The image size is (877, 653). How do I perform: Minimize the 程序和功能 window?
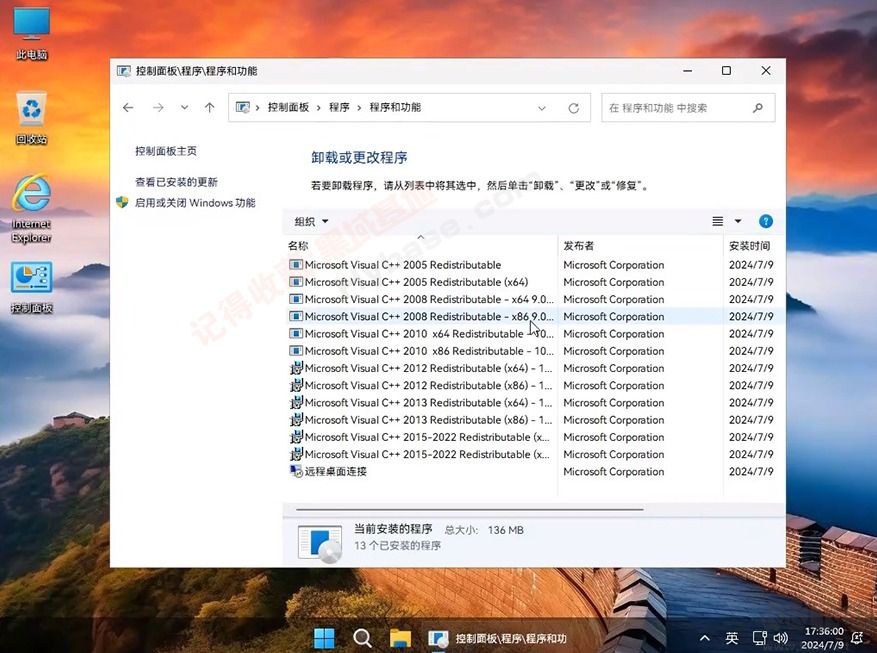pyautogui.click(x=687, y=71)
